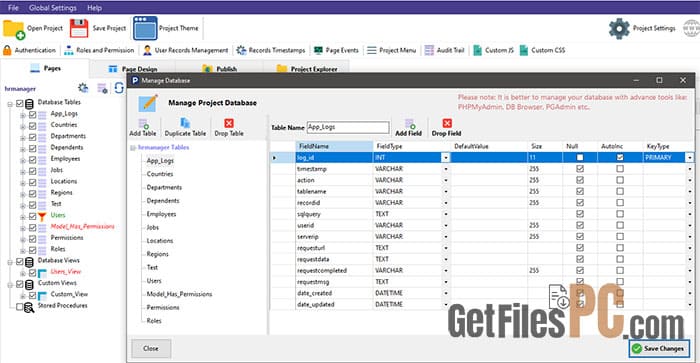Click the Save Changes button

[659, 348]
